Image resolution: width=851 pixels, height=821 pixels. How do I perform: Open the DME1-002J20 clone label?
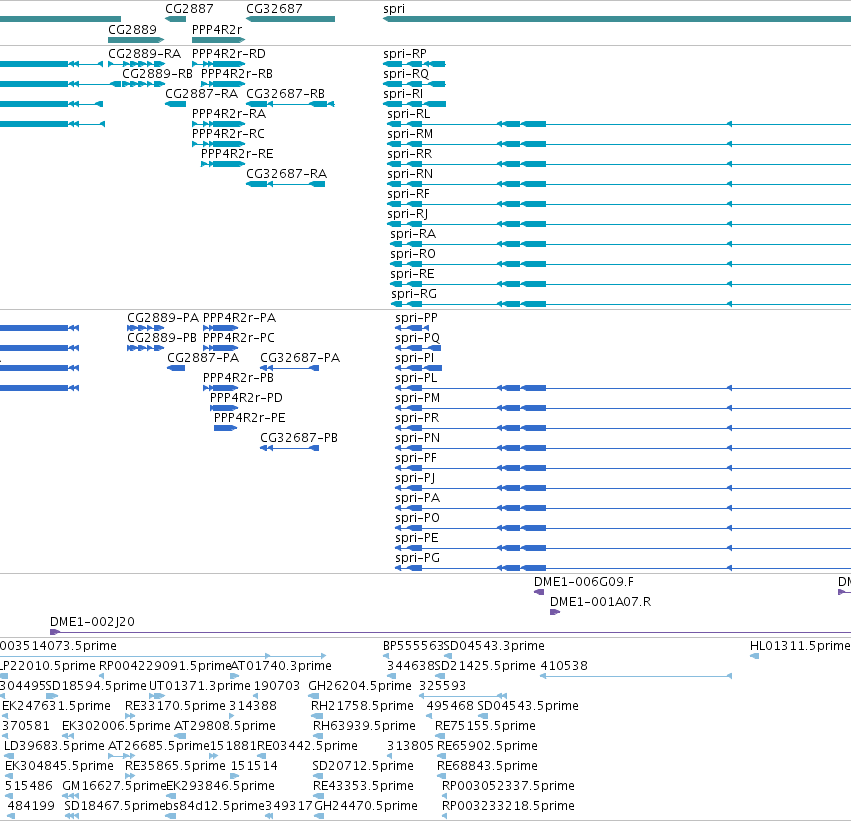pos(92,622)
